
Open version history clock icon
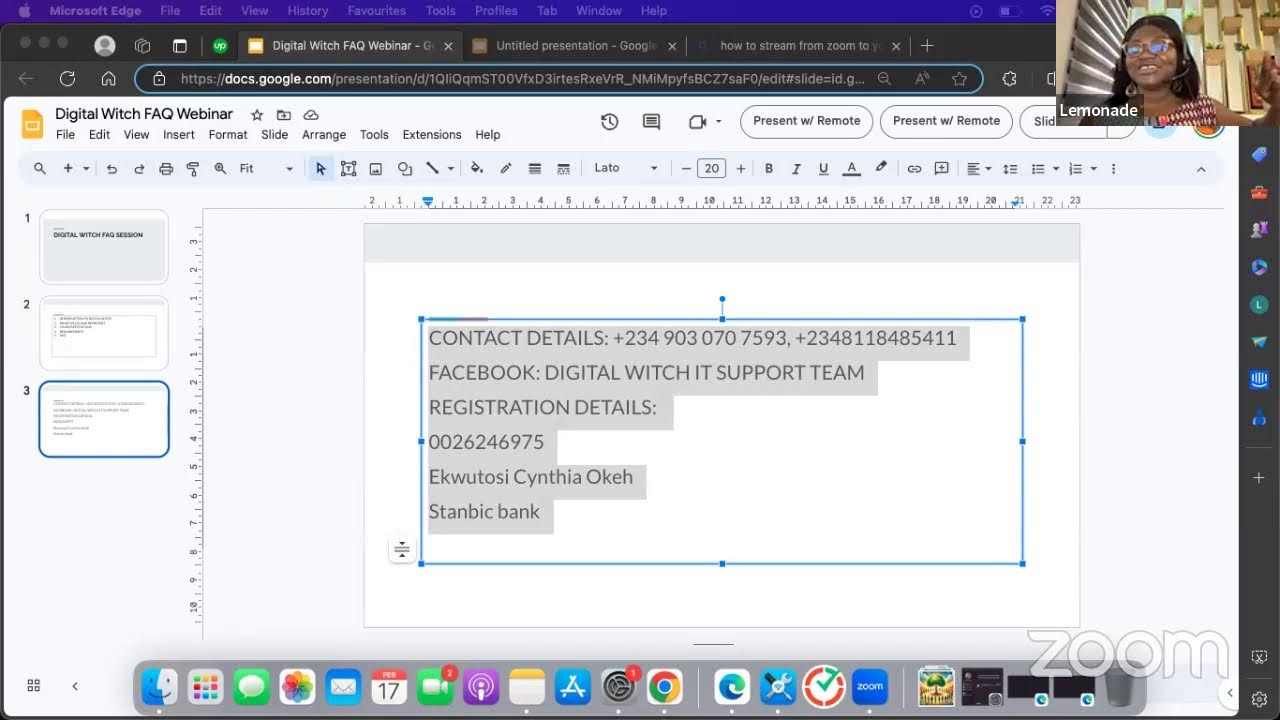(x=609, y=122)
